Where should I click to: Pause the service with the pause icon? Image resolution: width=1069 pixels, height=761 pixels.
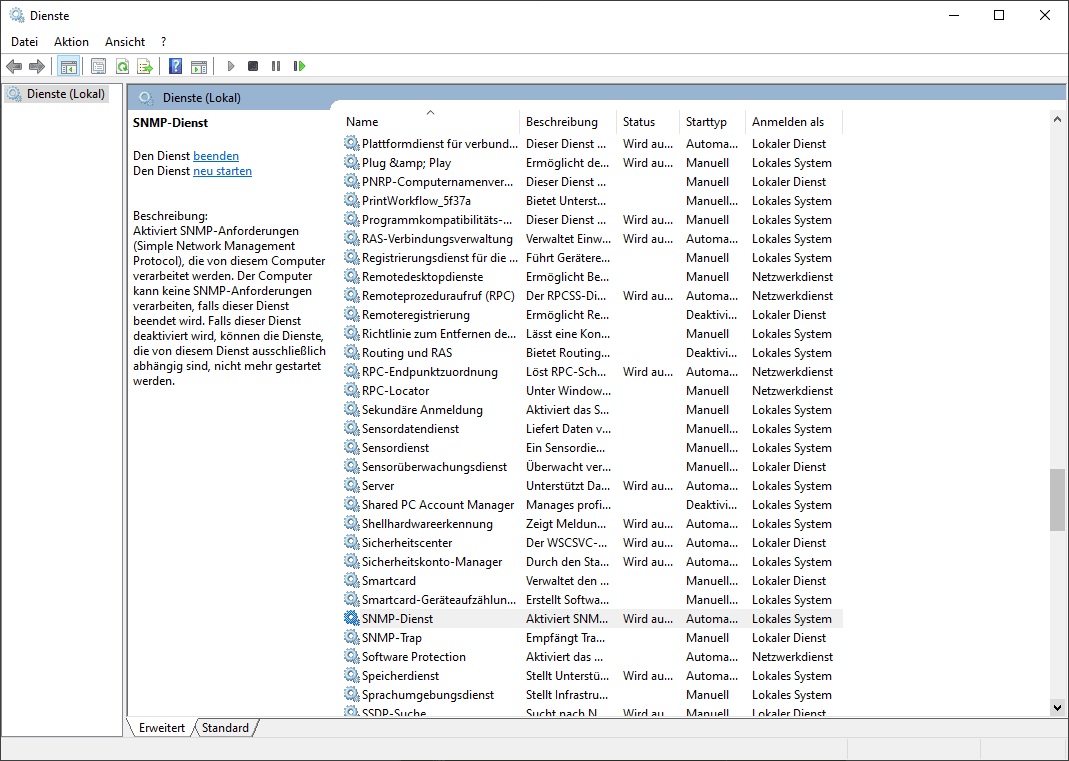pos(276,66)
